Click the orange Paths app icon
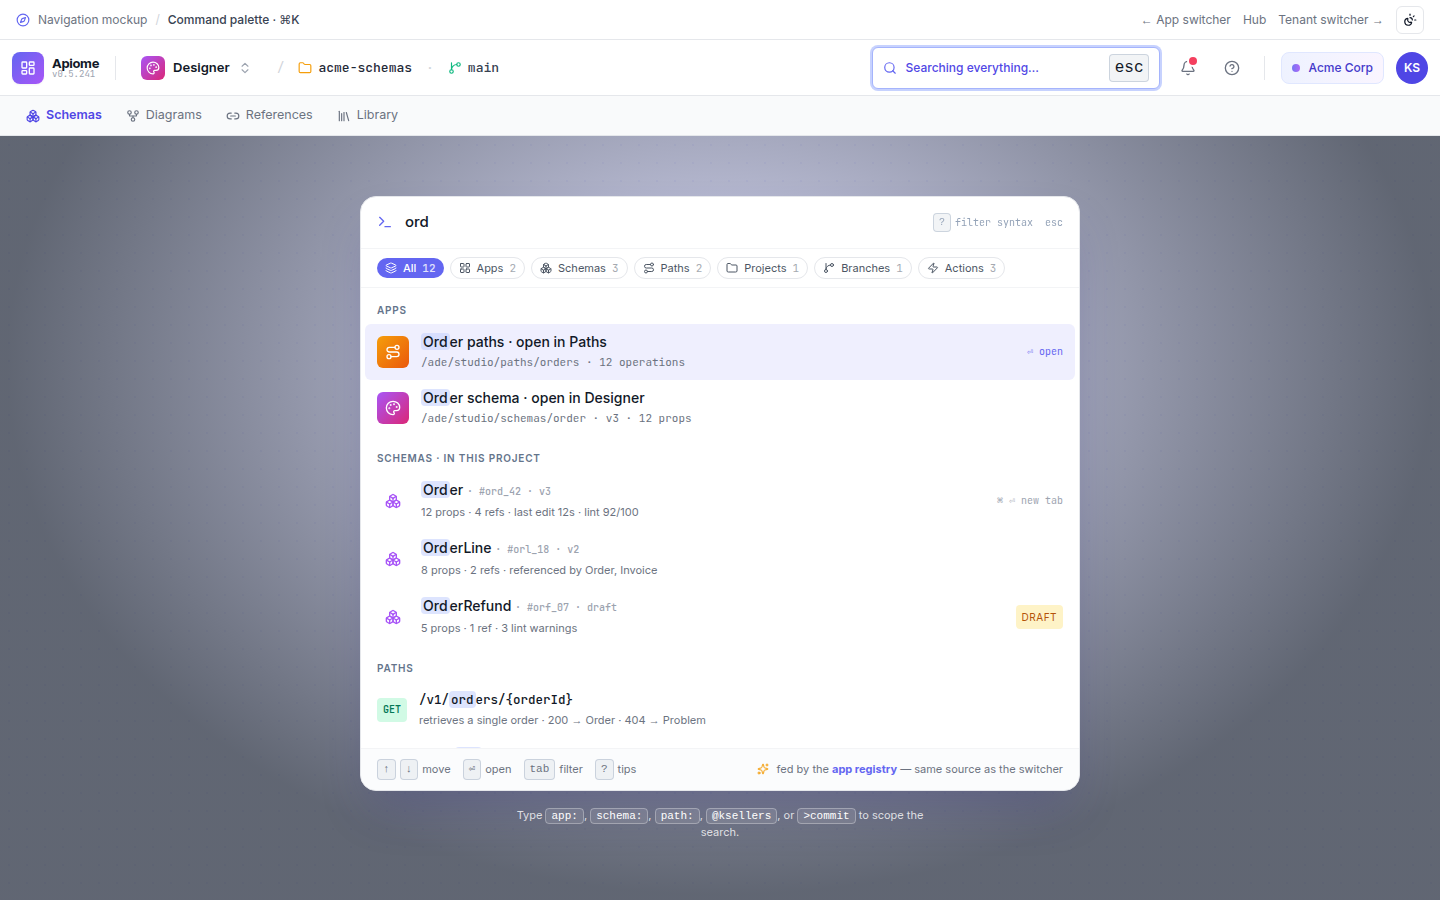Viewport: 1440px width, 900px height. pos(393,352)
